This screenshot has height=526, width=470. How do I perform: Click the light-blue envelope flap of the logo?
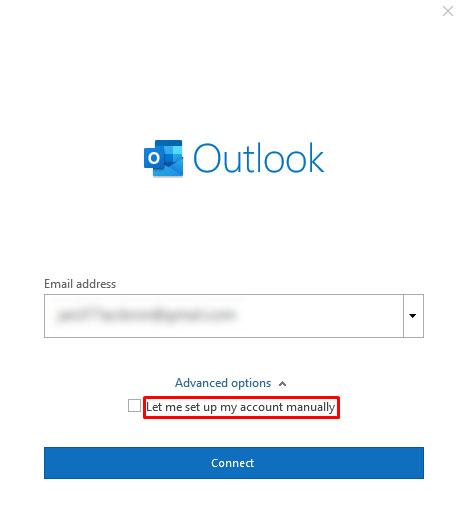pos(169,169)
